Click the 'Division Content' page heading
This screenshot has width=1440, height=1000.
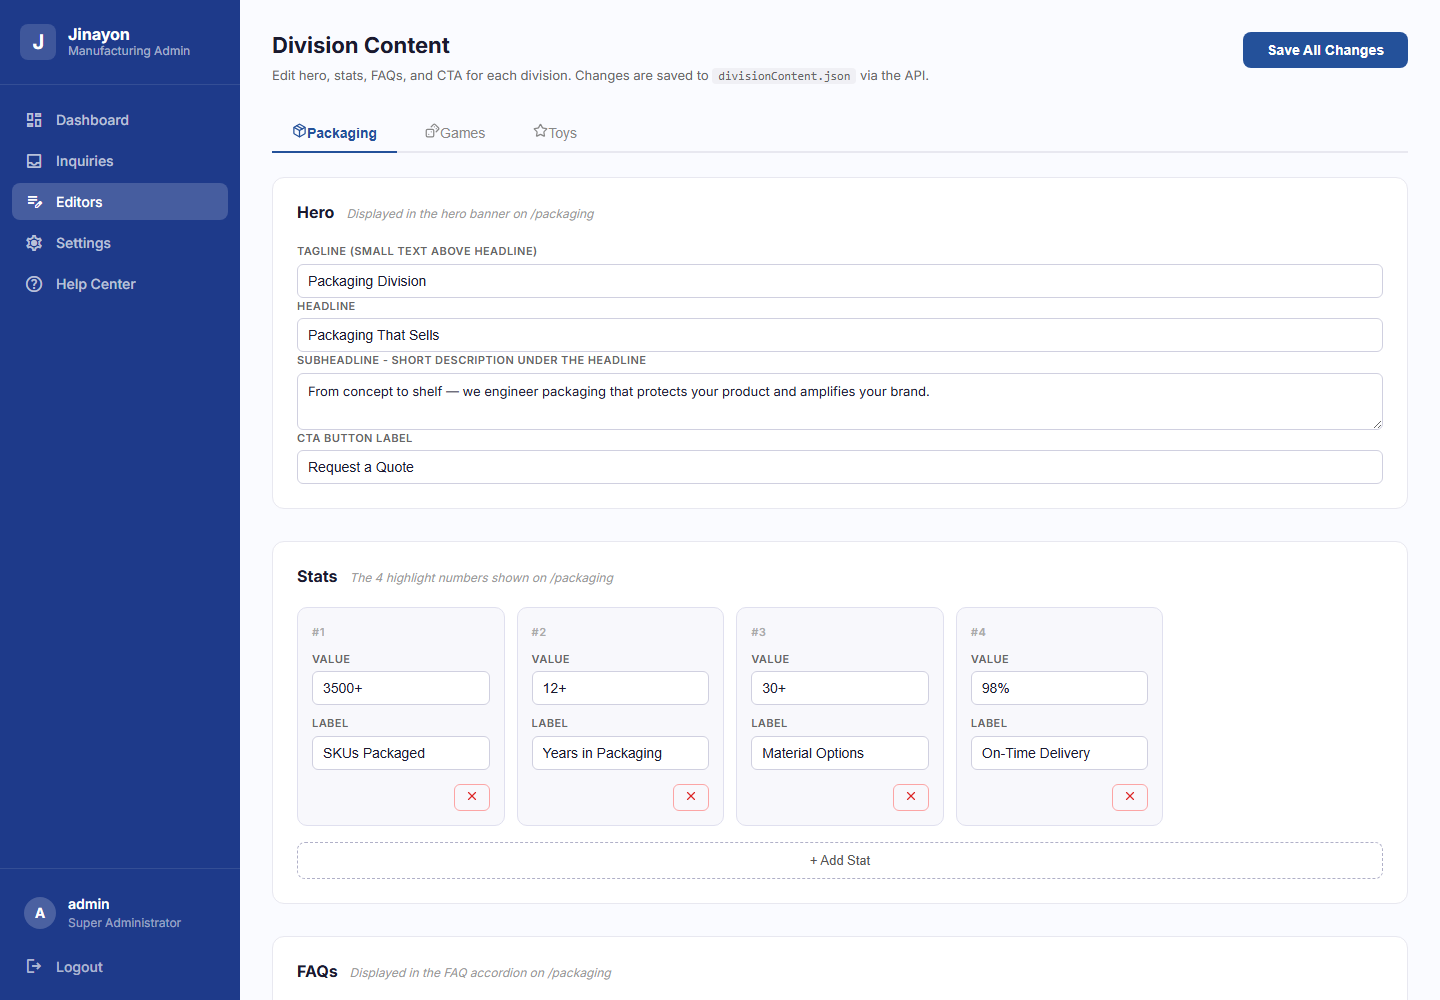pyautogui.click(x=361, y=45)
